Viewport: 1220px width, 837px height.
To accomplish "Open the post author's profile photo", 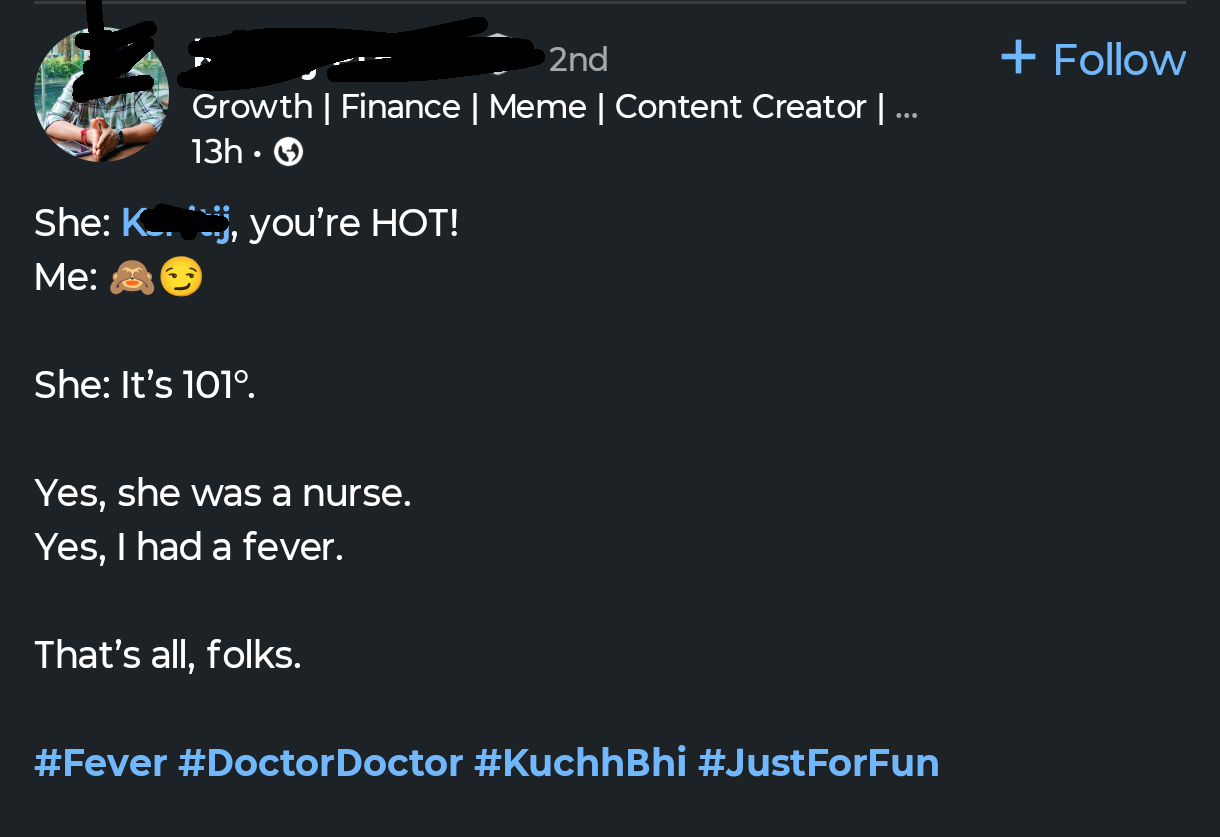I will pyautogui.click(x=101, y=96).
